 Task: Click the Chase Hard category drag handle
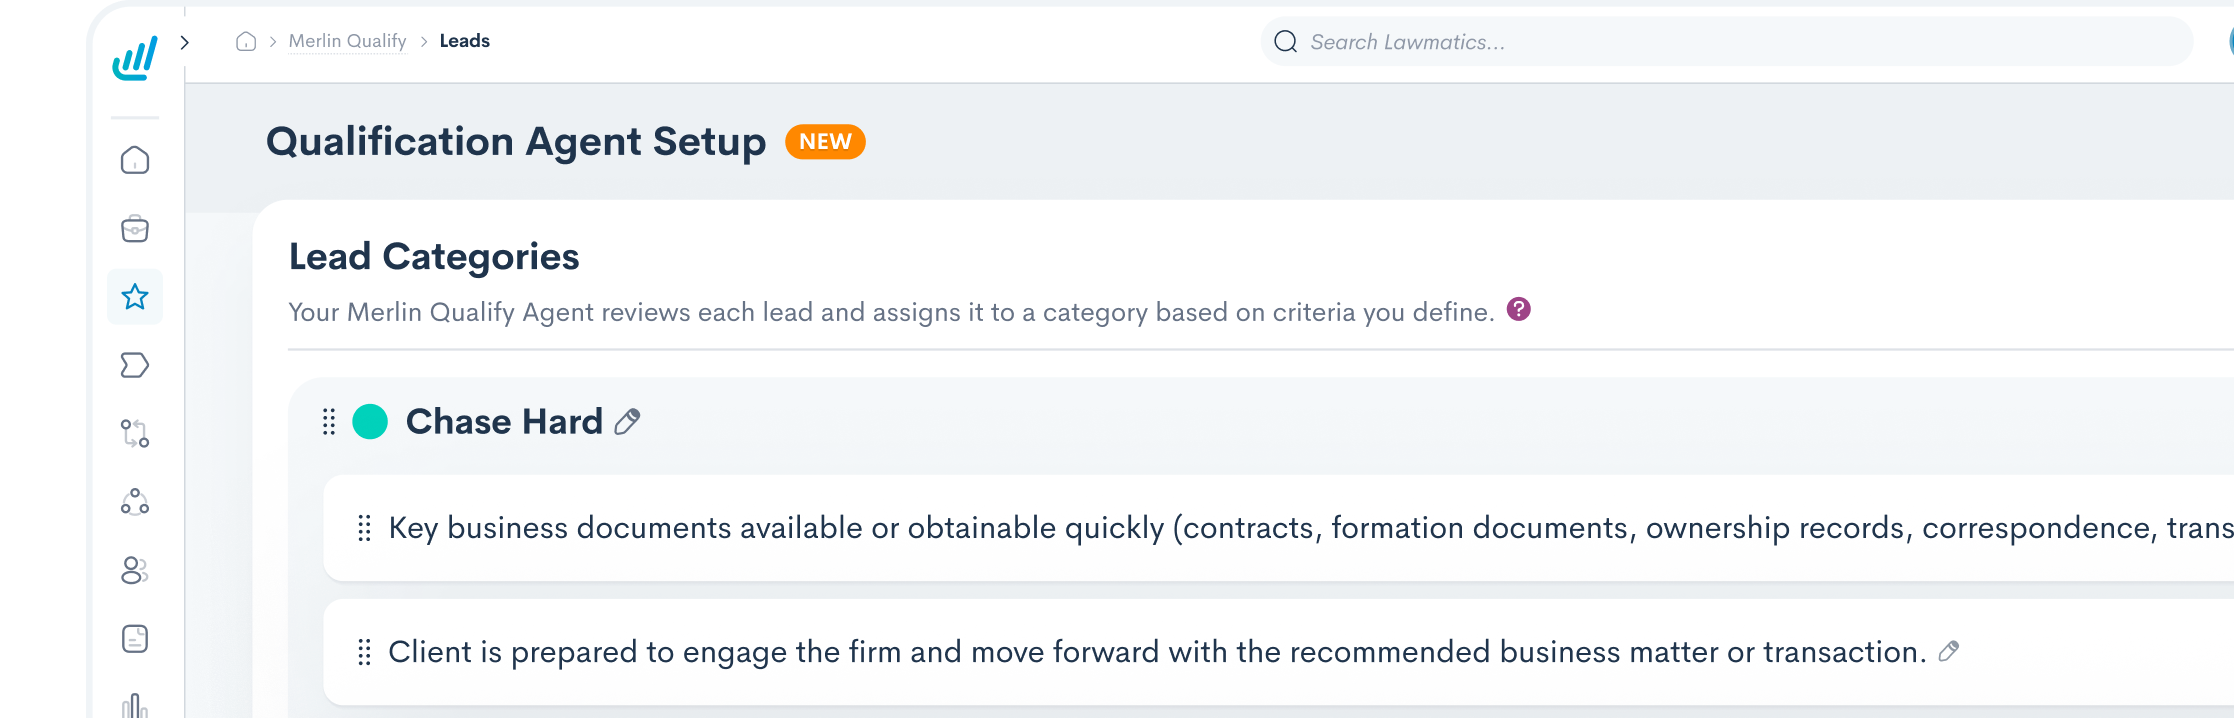329,422
